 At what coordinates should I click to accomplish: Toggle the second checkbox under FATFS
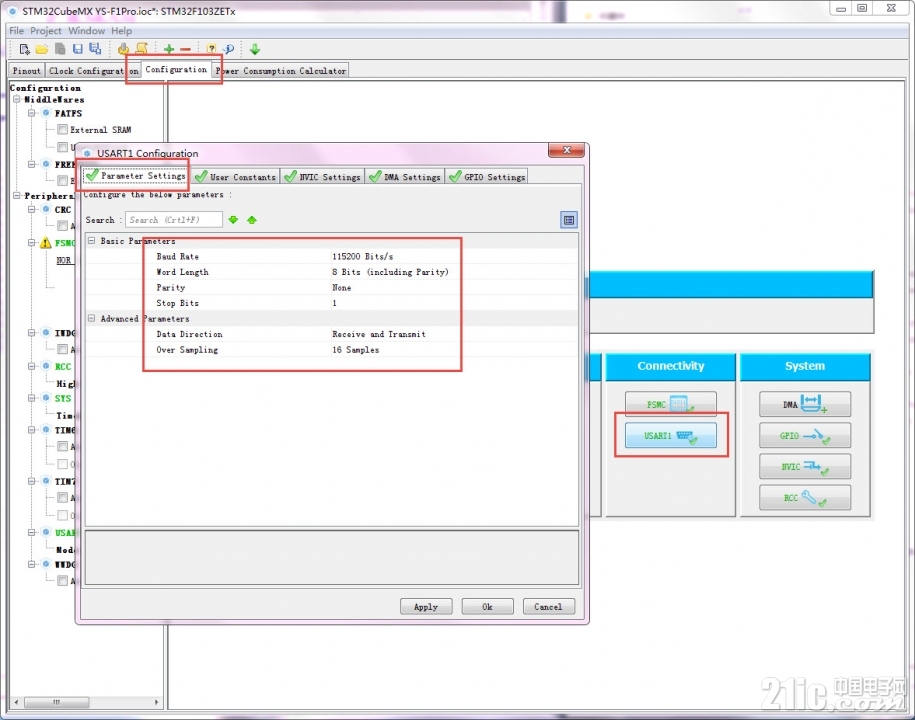62,147
